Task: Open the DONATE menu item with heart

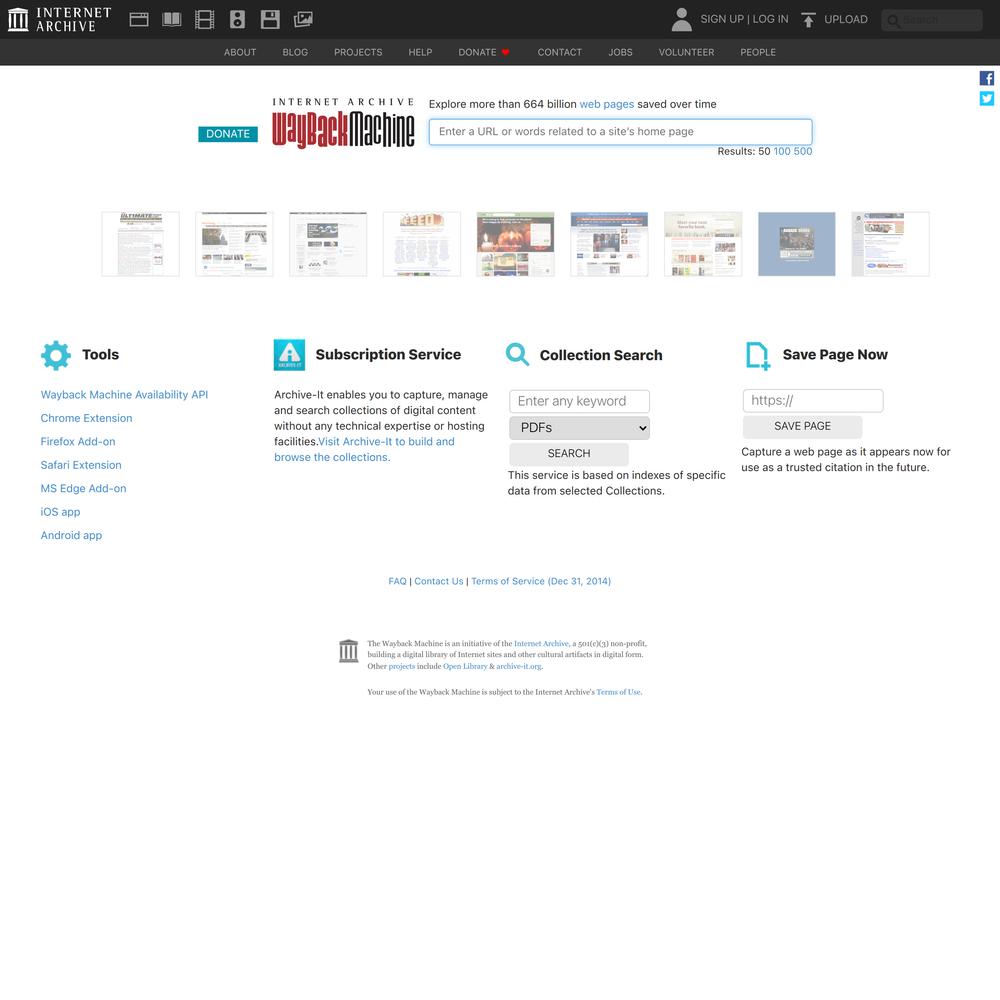Action: [484, 52]
